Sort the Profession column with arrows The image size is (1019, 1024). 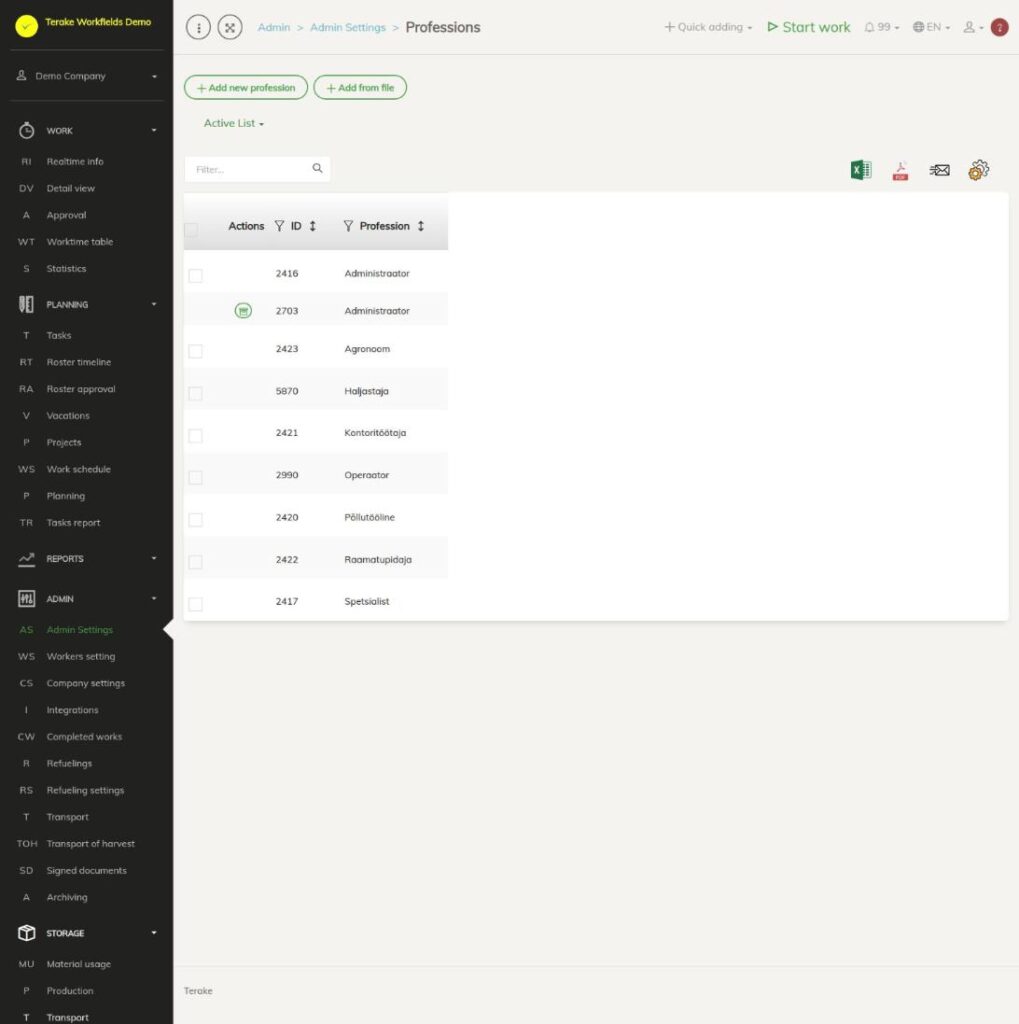pos(421,226)
